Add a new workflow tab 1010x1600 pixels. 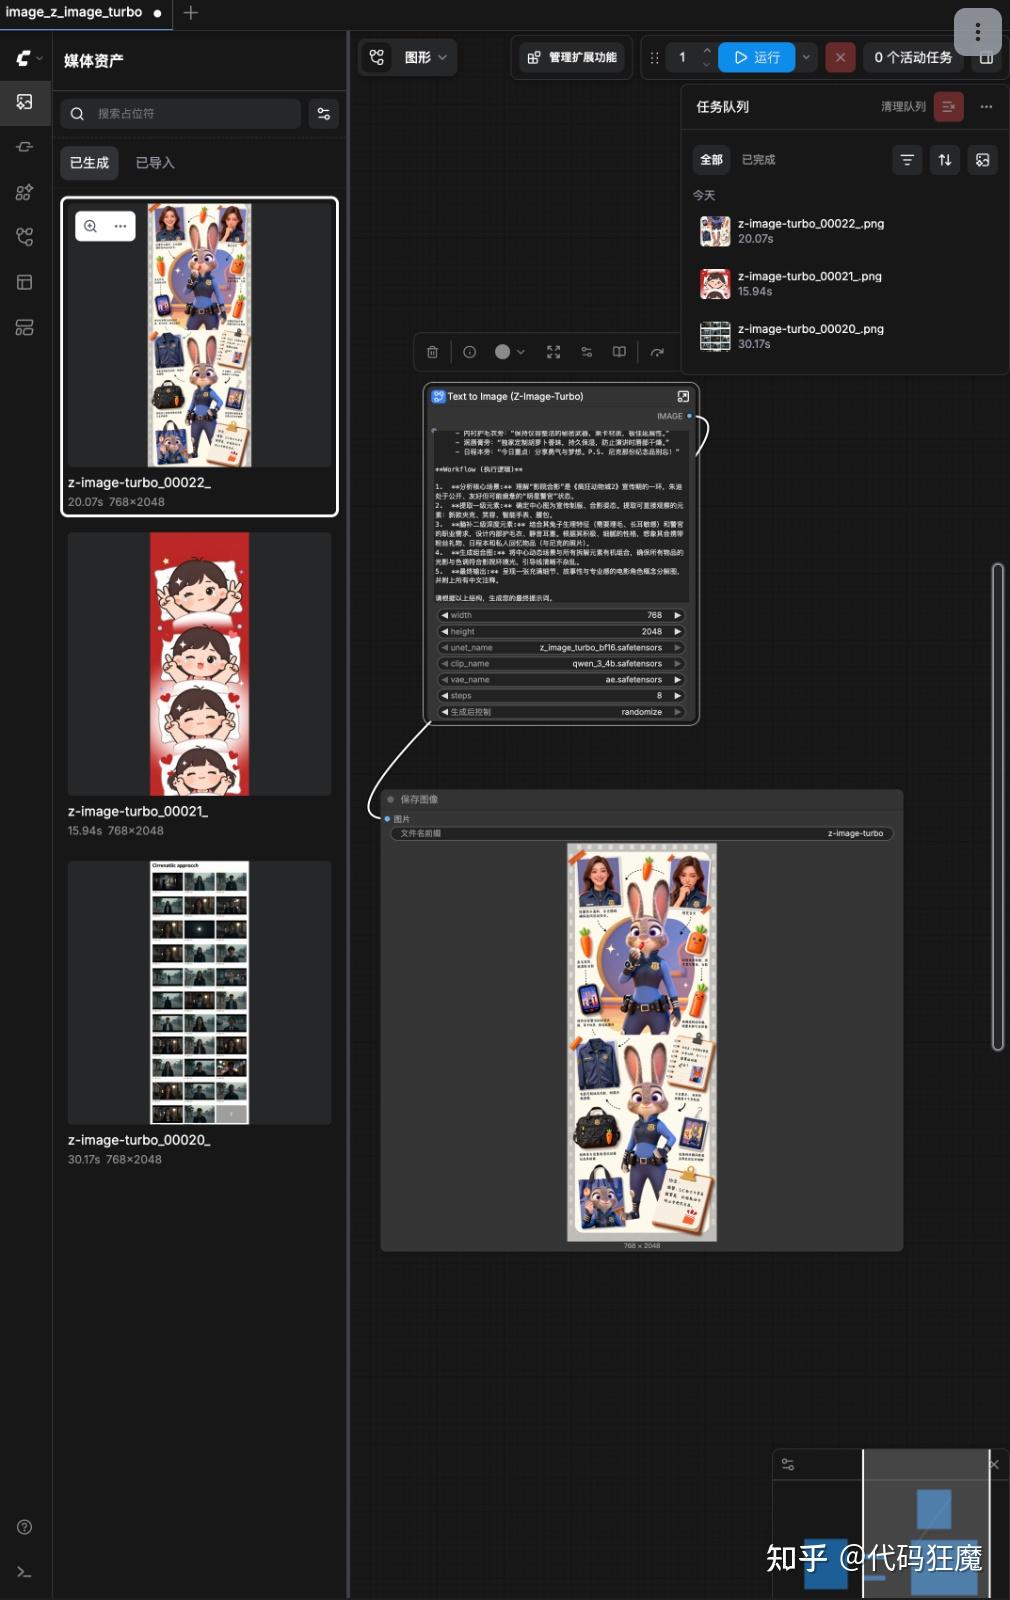(x=190, y=13)
